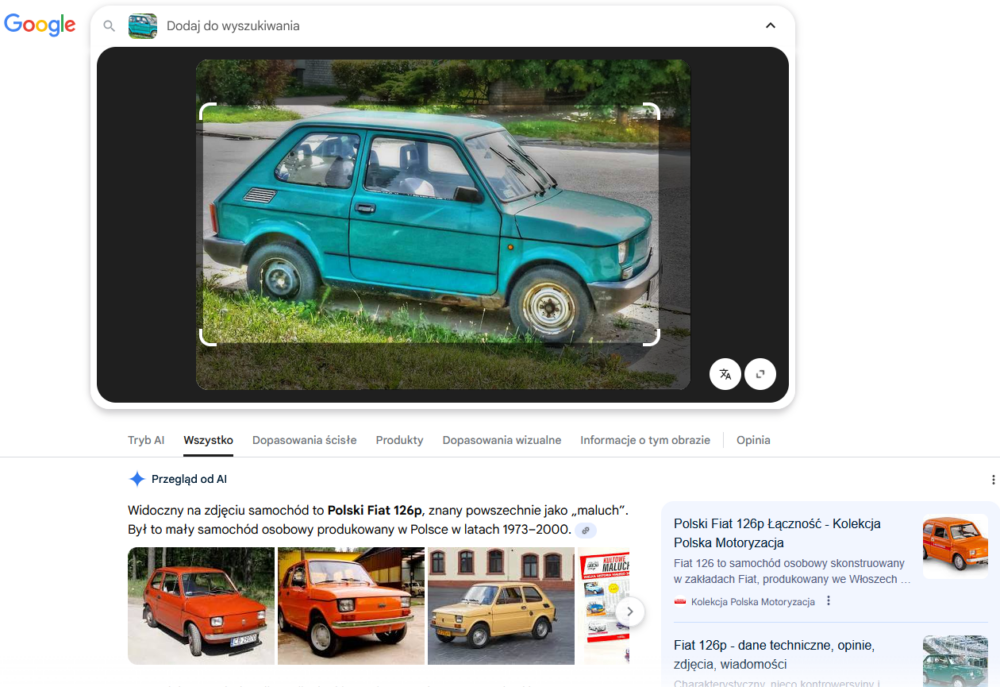Click the Opinia feedback link
The width and height of the screenshot is (1000, 687).
(x=753, y=440)
